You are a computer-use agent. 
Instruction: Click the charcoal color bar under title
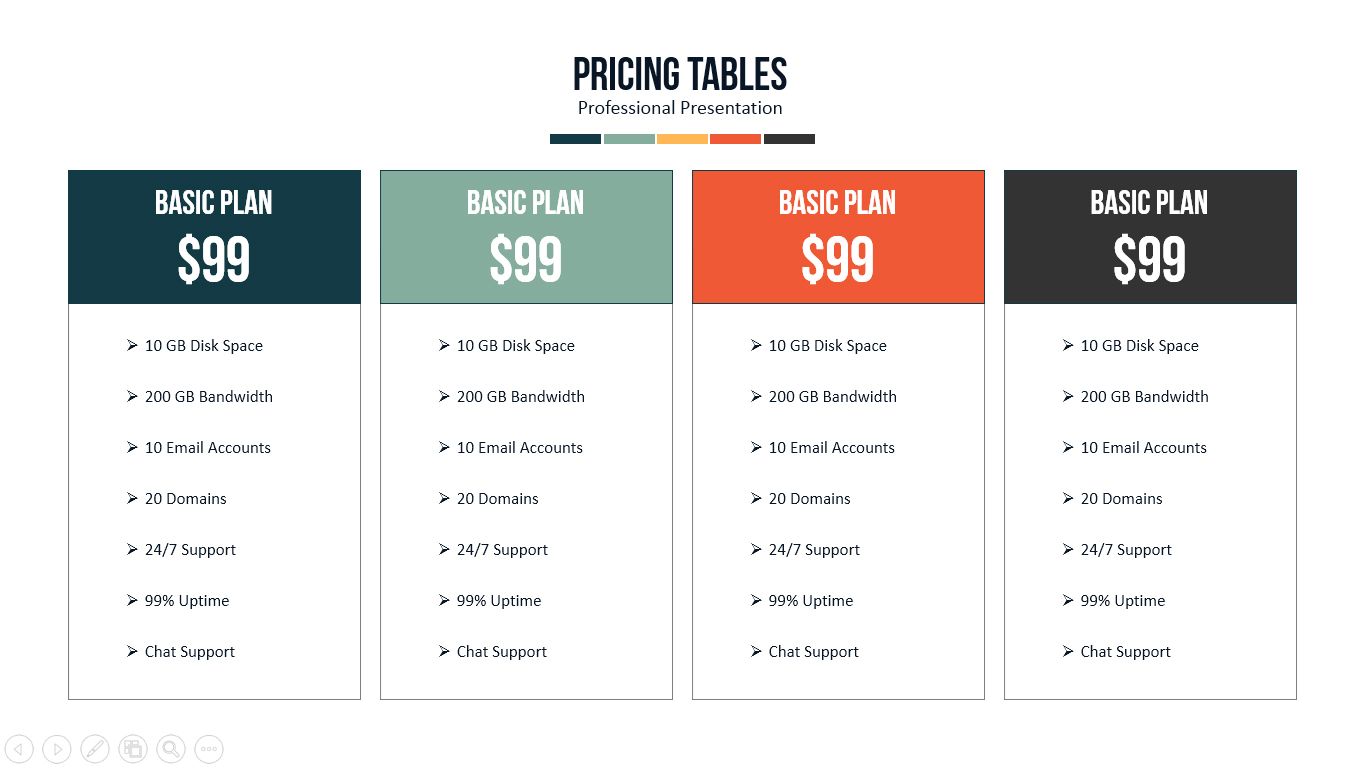coord(789,139)
